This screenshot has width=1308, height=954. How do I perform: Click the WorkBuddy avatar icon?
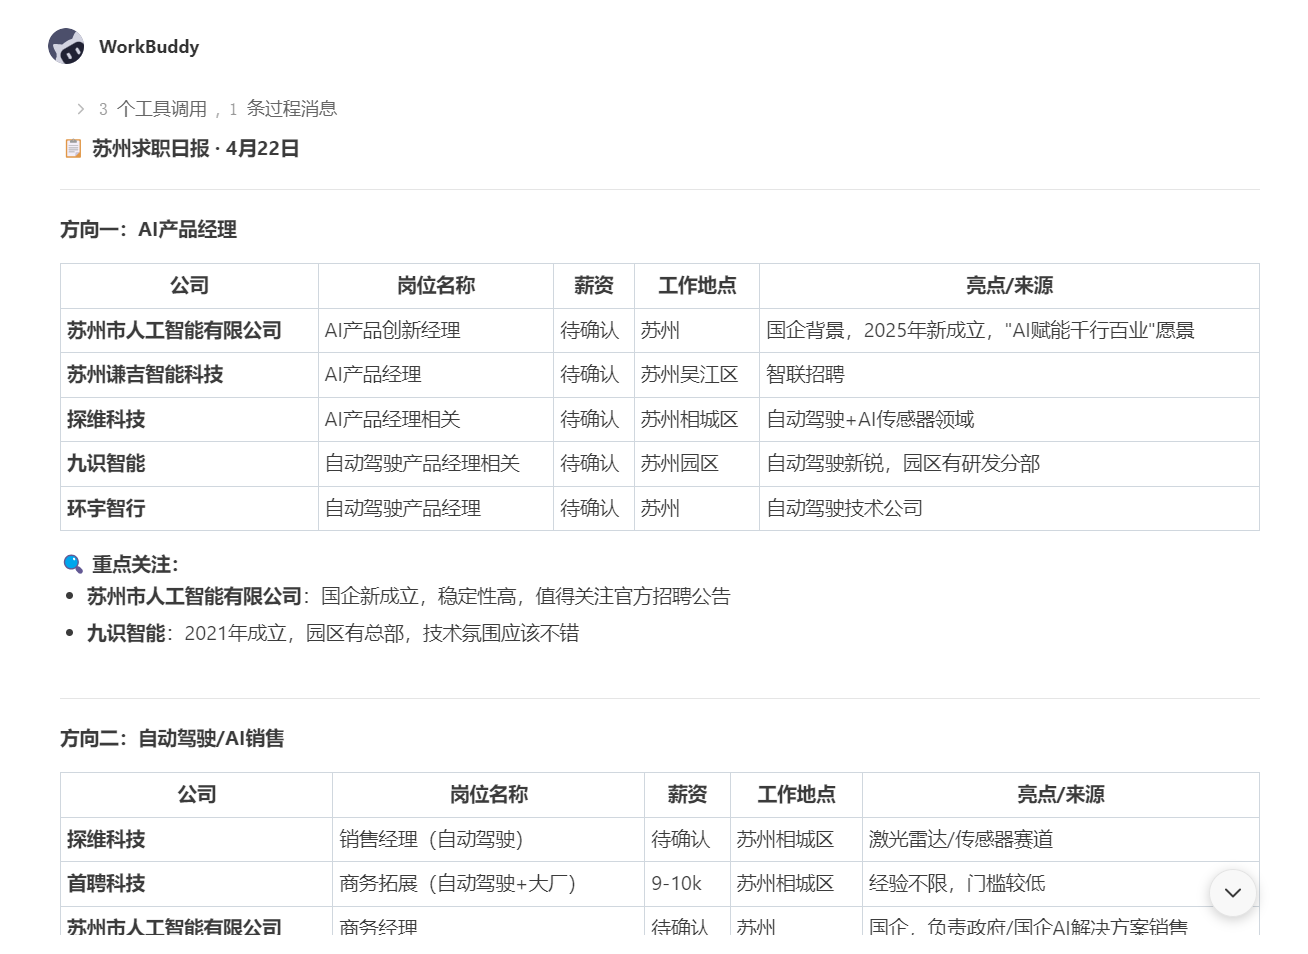66,46
